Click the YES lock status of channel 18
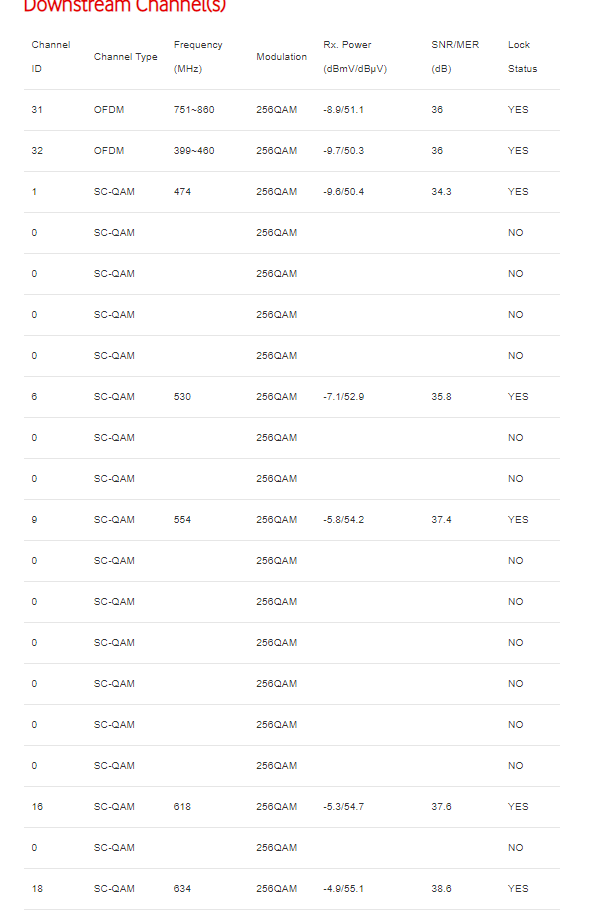This screenshot has height=919, width=616. click(x=518, y=889)
